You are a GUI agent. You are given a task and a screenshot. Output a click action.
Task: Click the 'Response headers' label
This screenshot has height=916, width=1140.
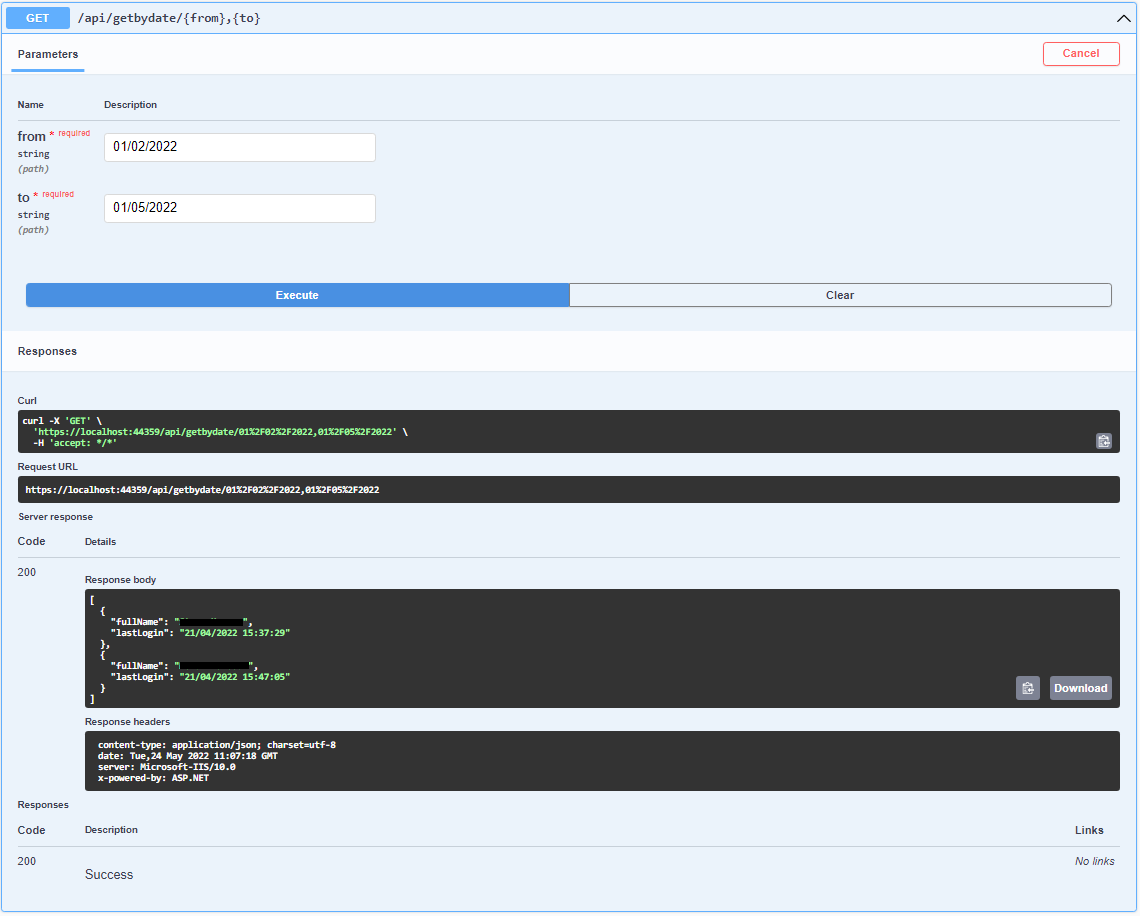pos(127,722)
